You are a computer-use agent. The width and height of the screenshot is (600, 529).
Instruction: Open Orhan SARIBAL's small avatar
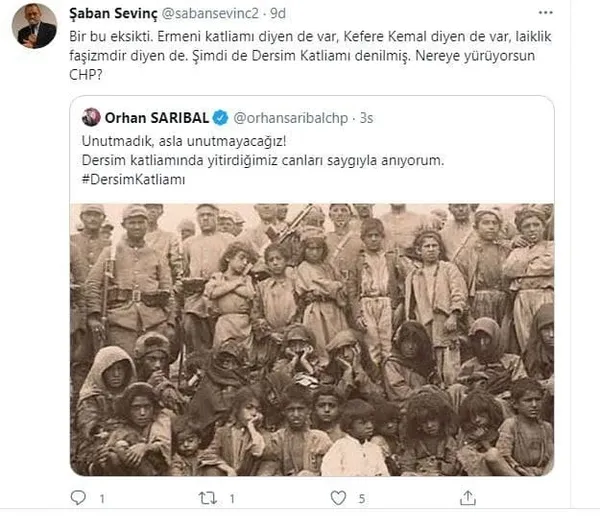pos(91,118)
